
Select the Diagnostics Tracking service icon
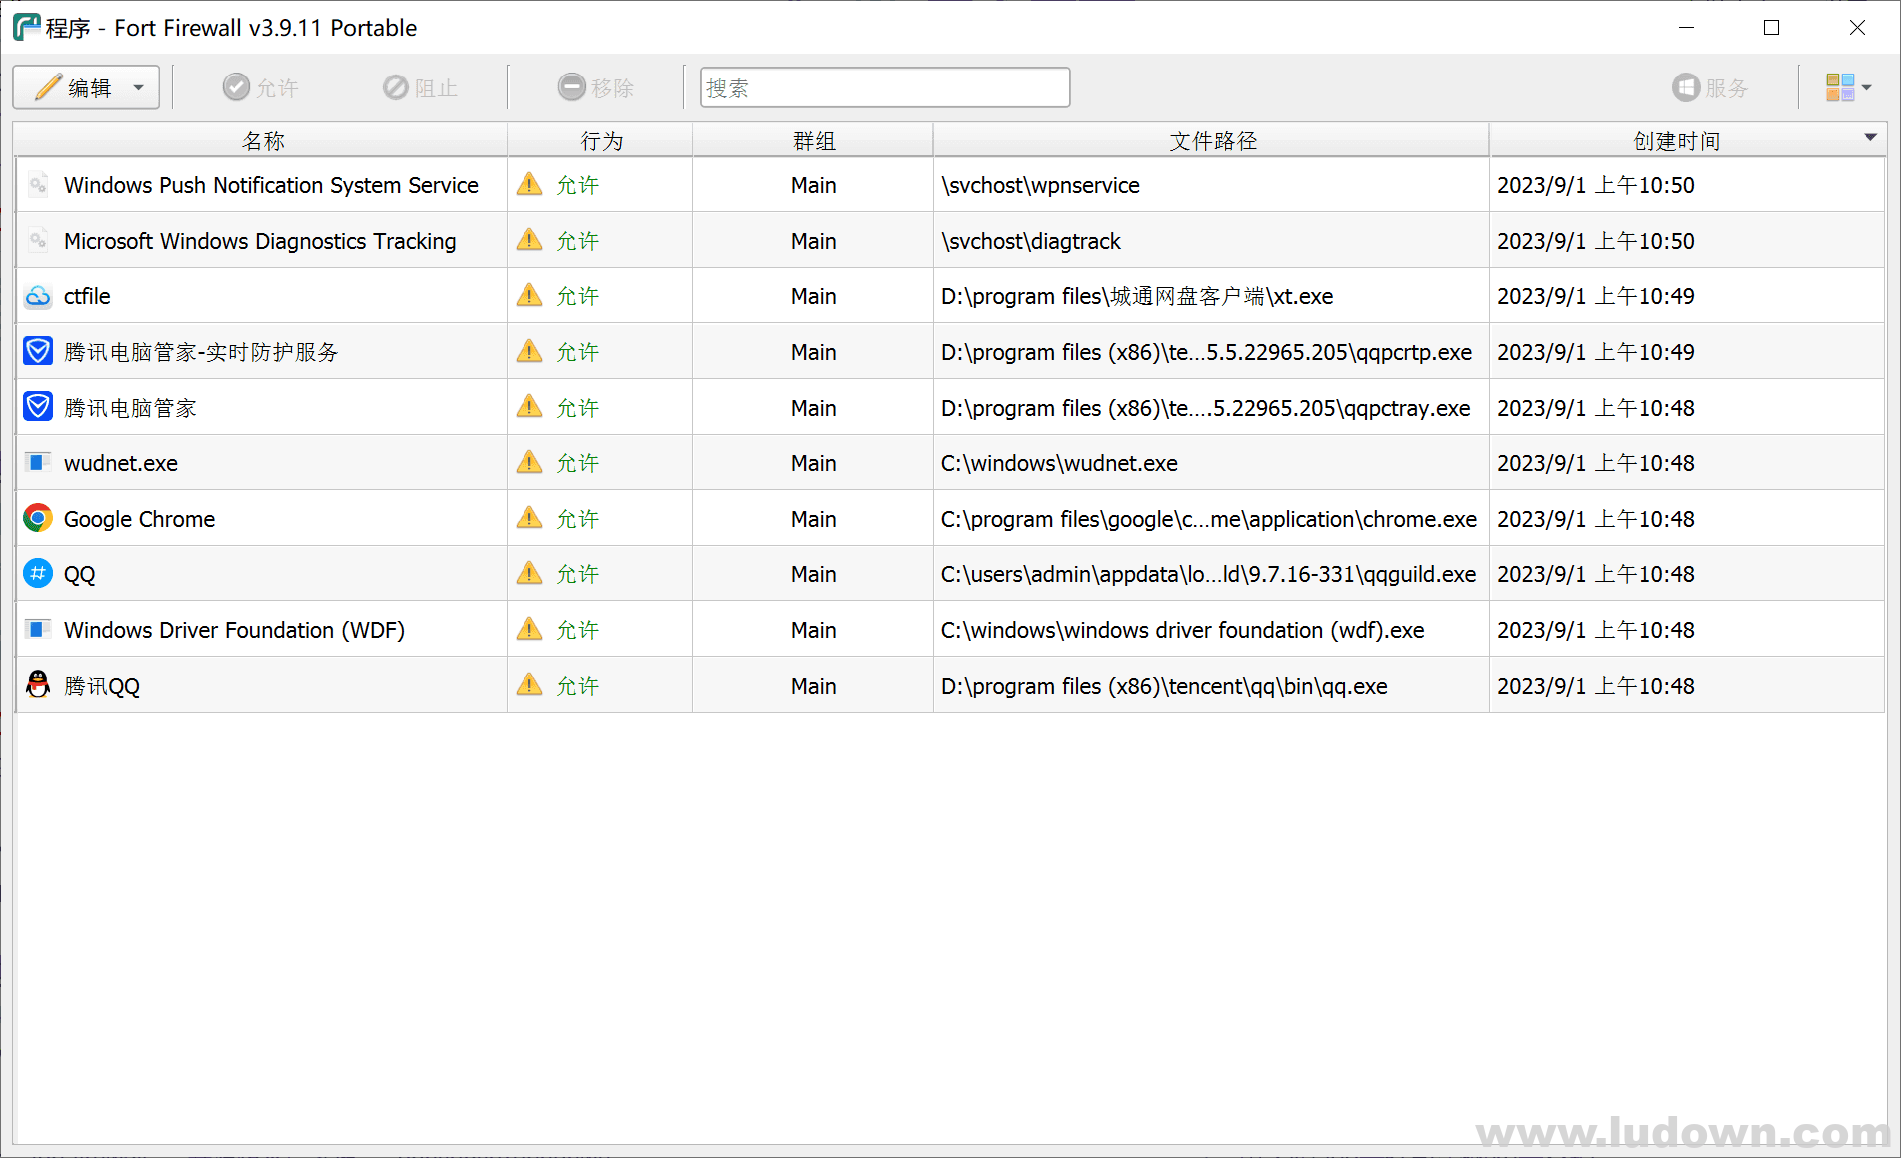[38, 241]
